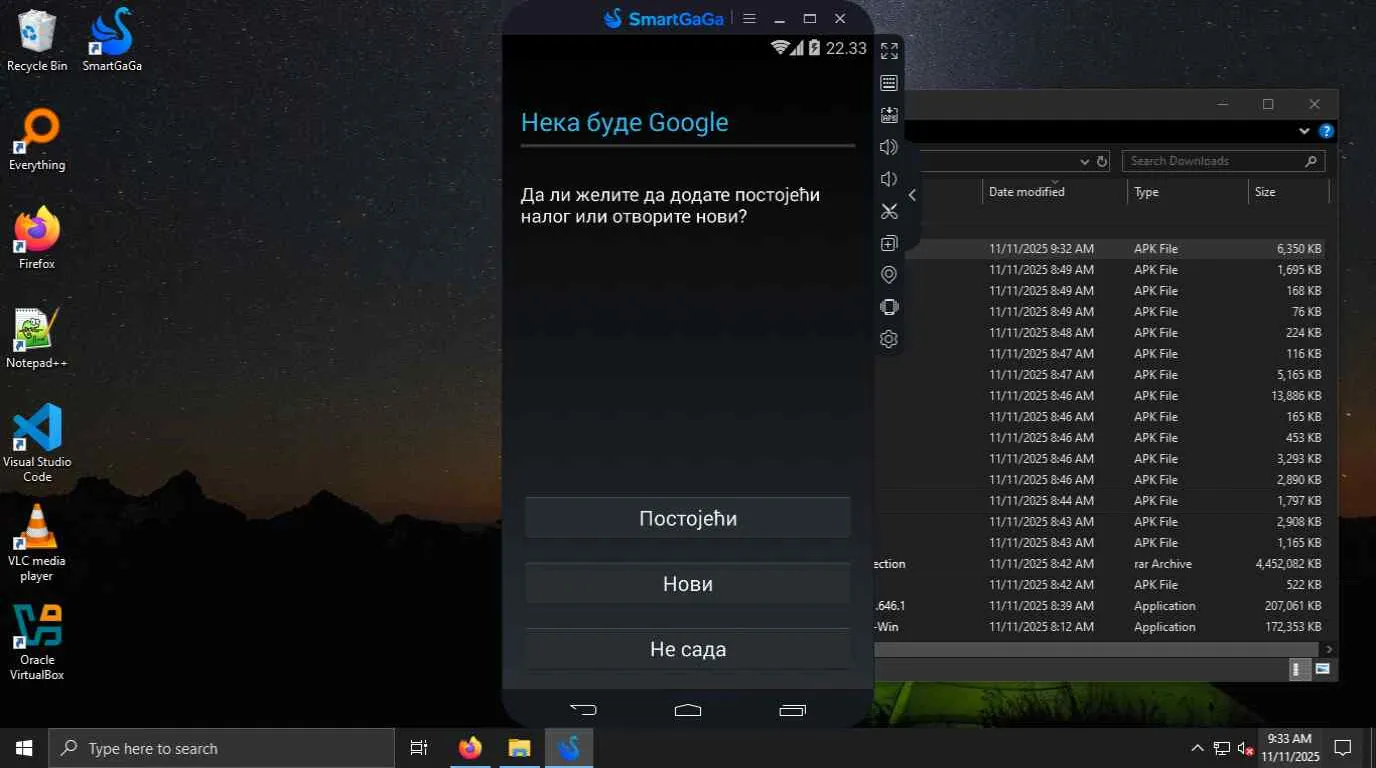Click the File Explorer horizontal scrollbar

[1096, 649]
